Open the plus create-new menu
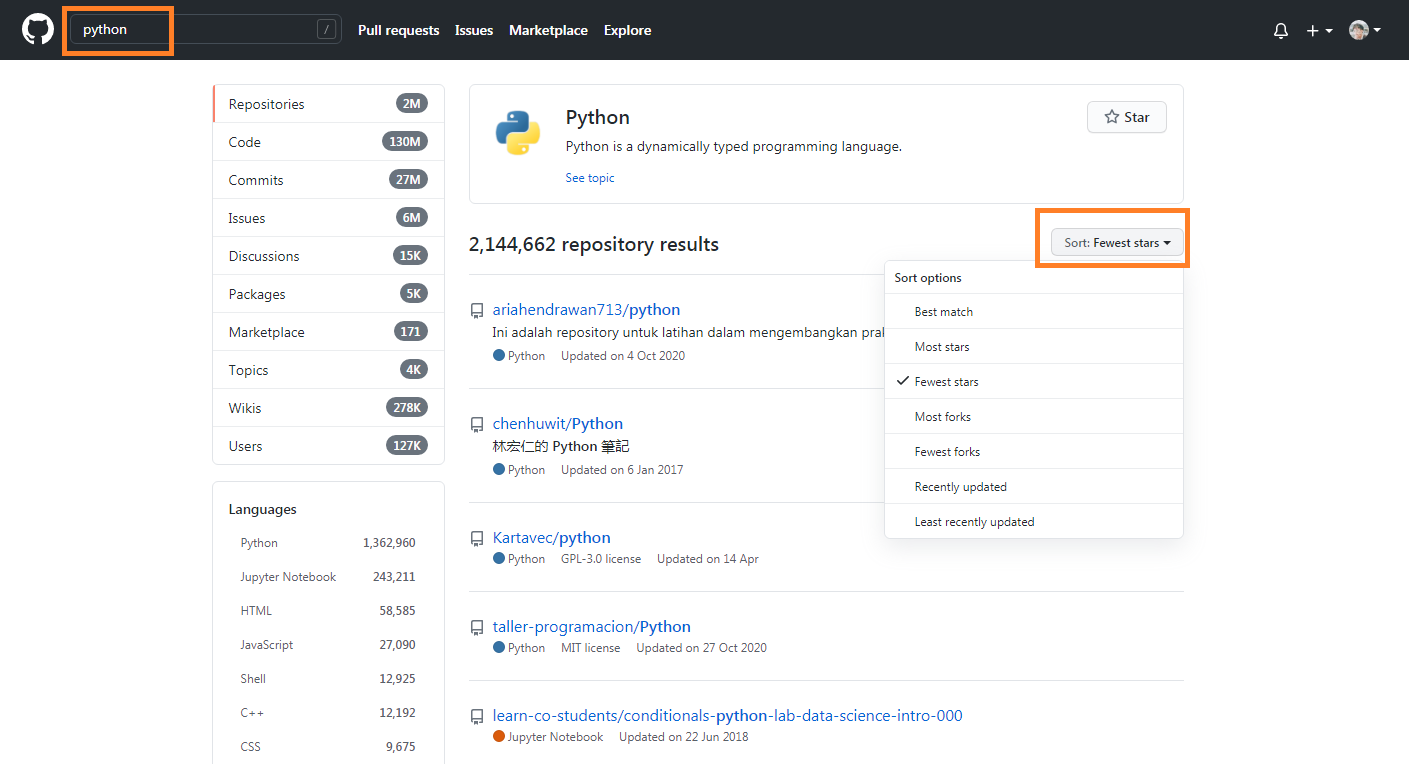Image resolution: width=1409 pixels, height=764 pixels. click(1319, 31)
